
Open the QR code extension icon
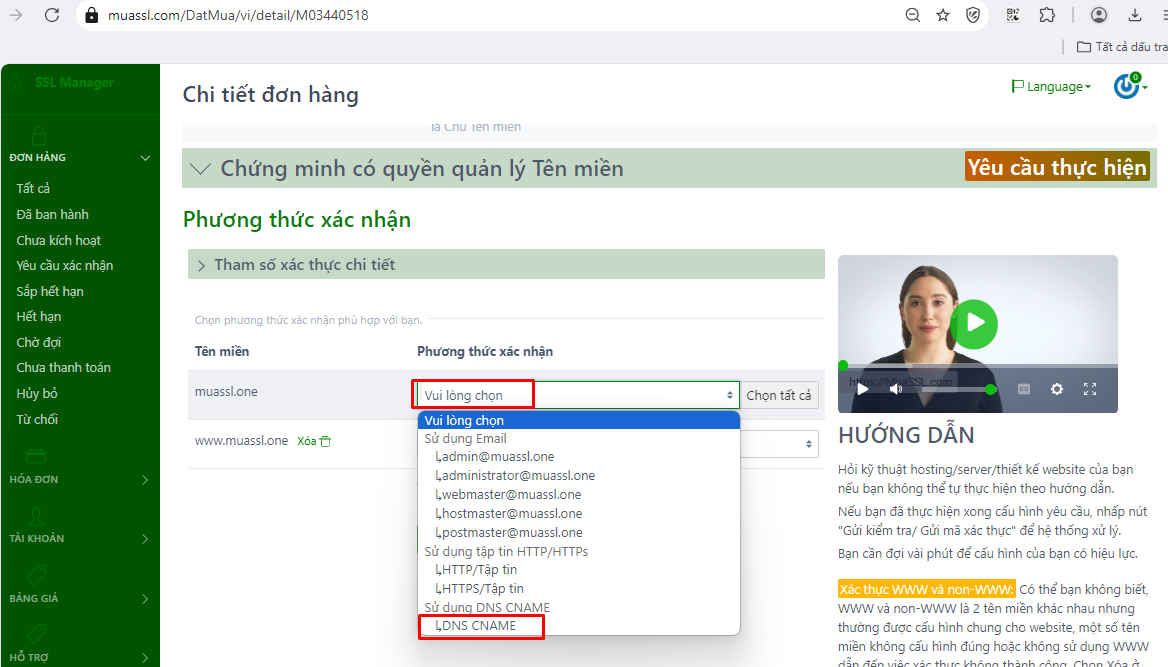pos(1013,15)
